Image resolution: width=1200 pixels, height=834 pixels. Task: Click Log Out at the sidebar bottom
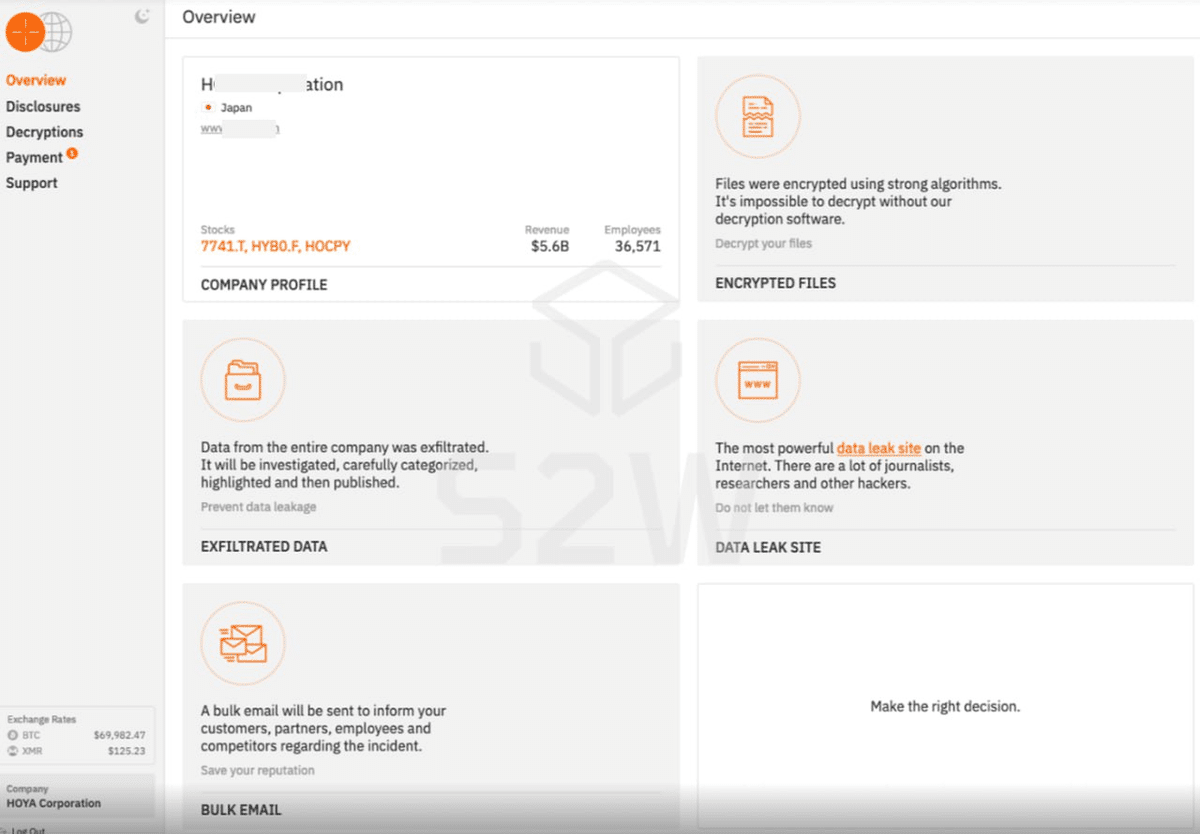28,829
